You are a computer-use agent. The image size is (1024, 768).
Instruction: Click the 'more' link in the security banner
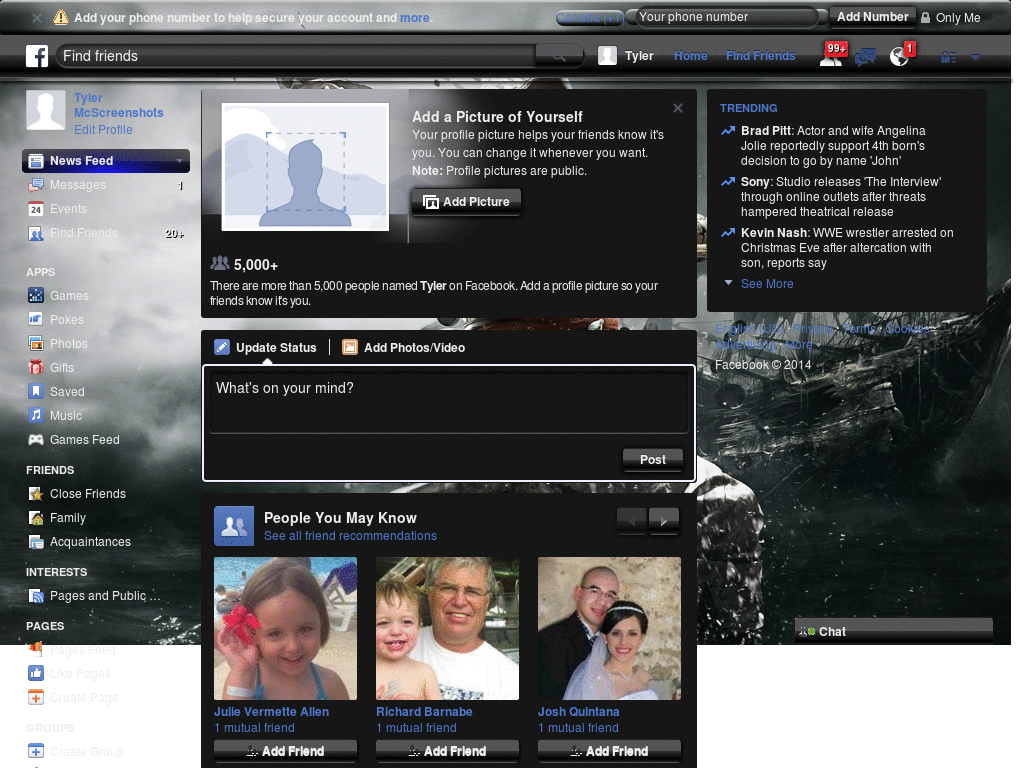pos(415,18)
